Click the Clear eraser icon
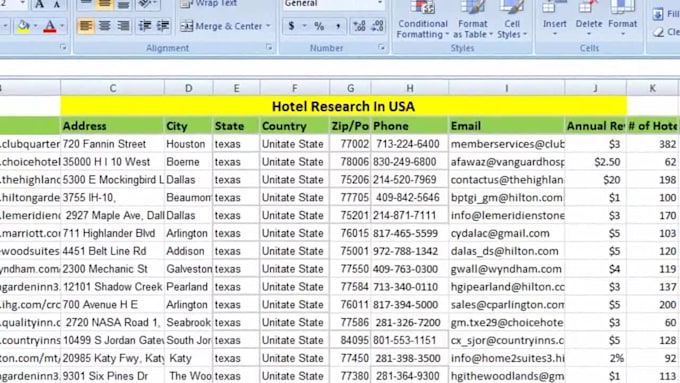680x383 pixels. (x=658, y=32)
